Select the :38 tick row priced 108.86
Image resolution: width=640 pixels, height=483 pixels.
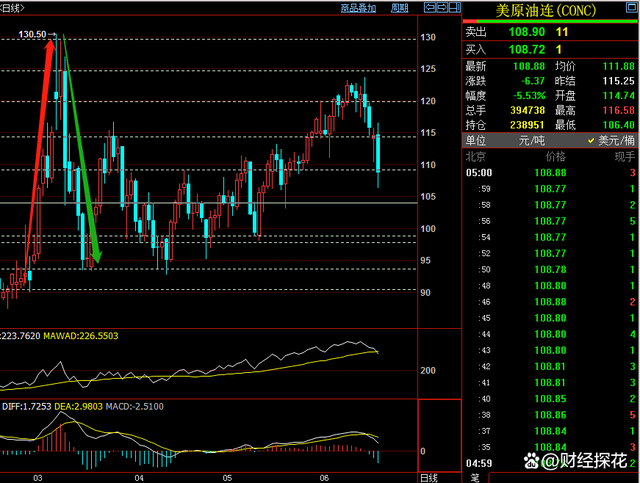(551, 415)
